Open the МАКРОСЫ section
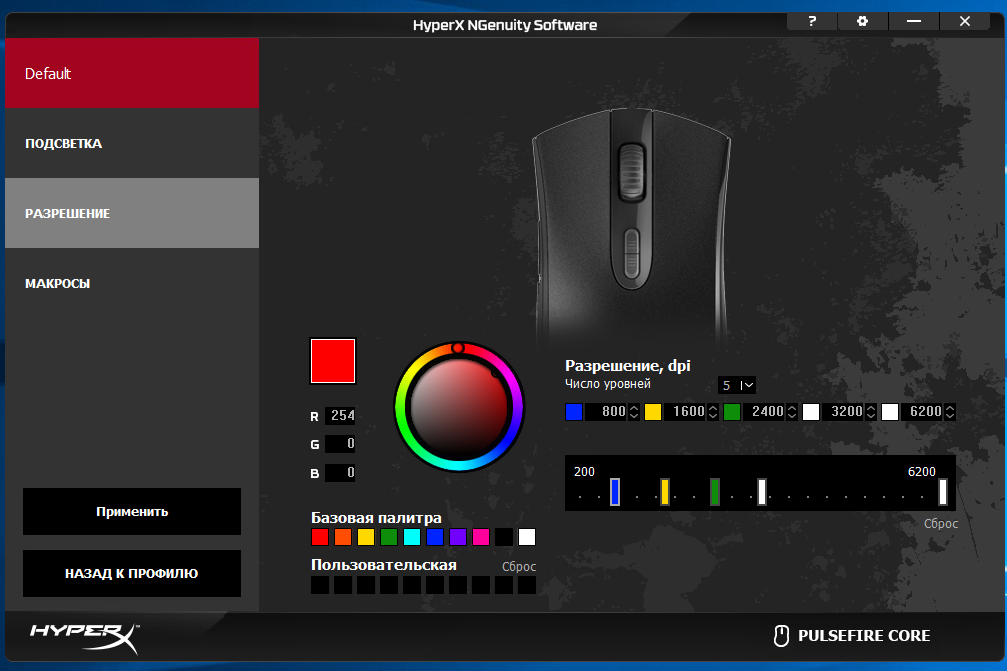1007x671 pixels. pyautogui.click(x=131, y=283)
